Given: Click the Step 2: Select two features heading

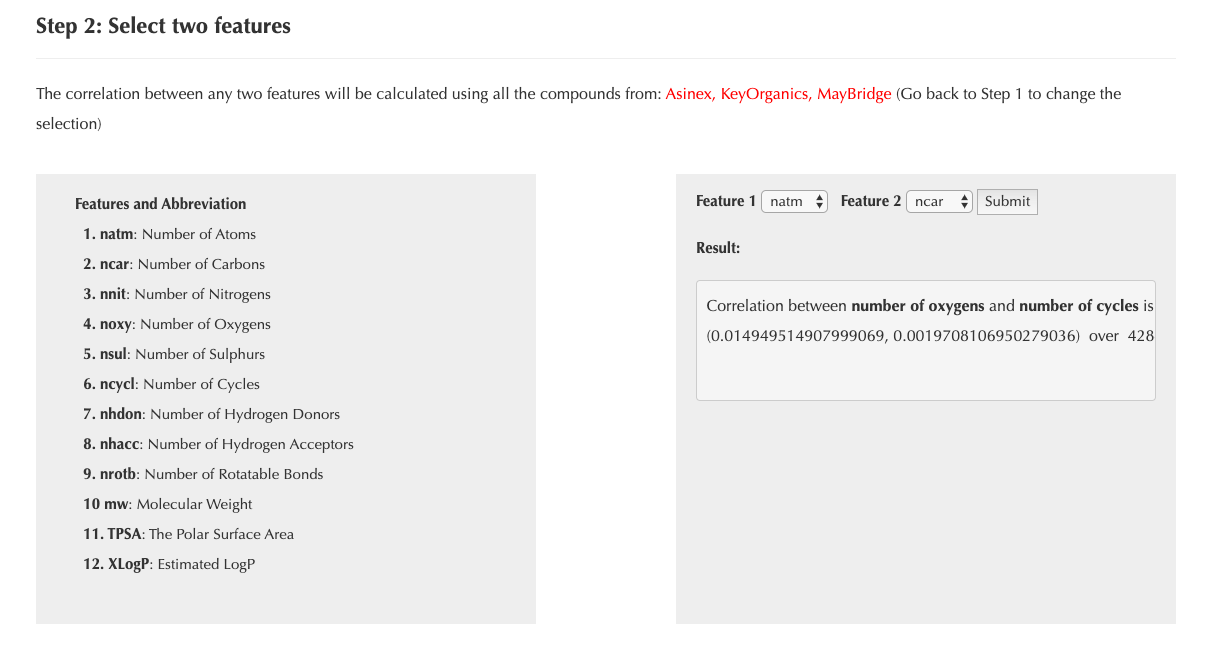Looking at the screenshot, I should click(163, 26).
